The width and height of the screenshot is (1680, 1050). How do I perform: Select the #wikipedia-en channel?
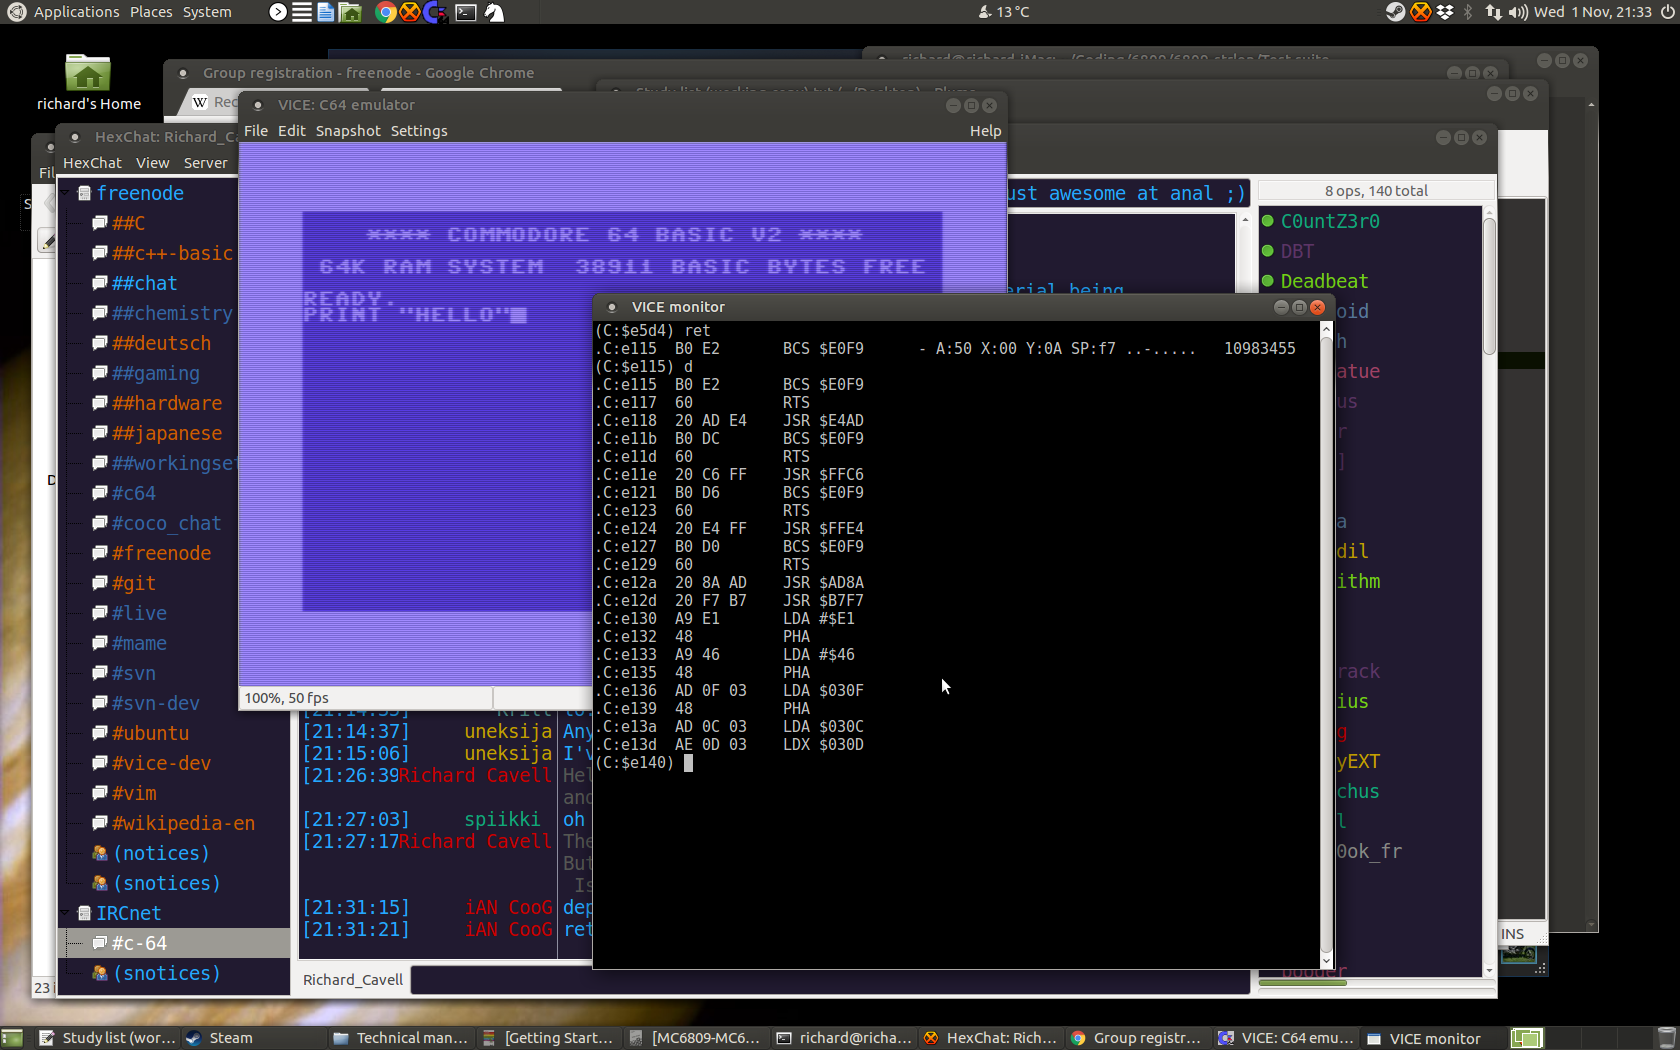[x=183, y=823]
